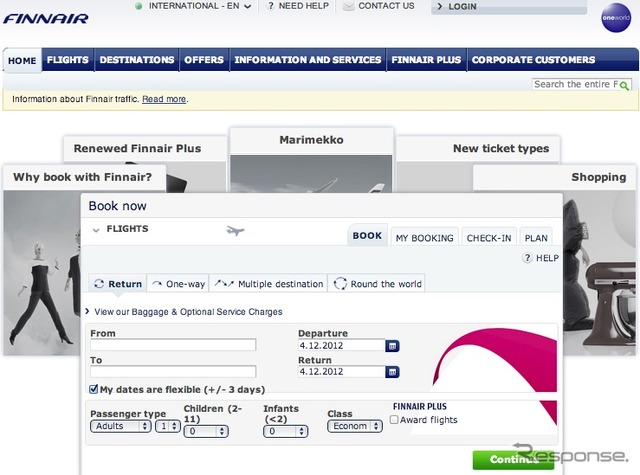This screenshot has height=475, width=640.
Task: Open the Why book with Finnair card
Action: pyautogui.click(x=82, y=177)
